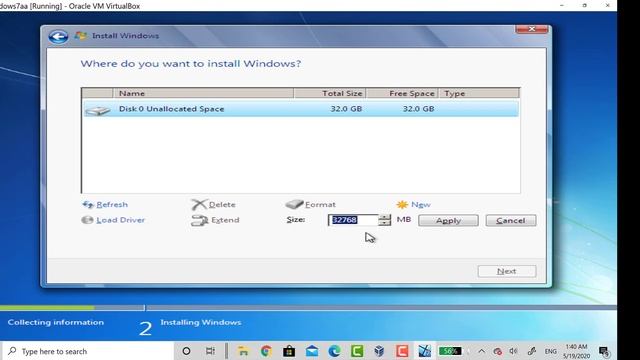Decrease size with the spinner down arrow

(x=384, y=223)
